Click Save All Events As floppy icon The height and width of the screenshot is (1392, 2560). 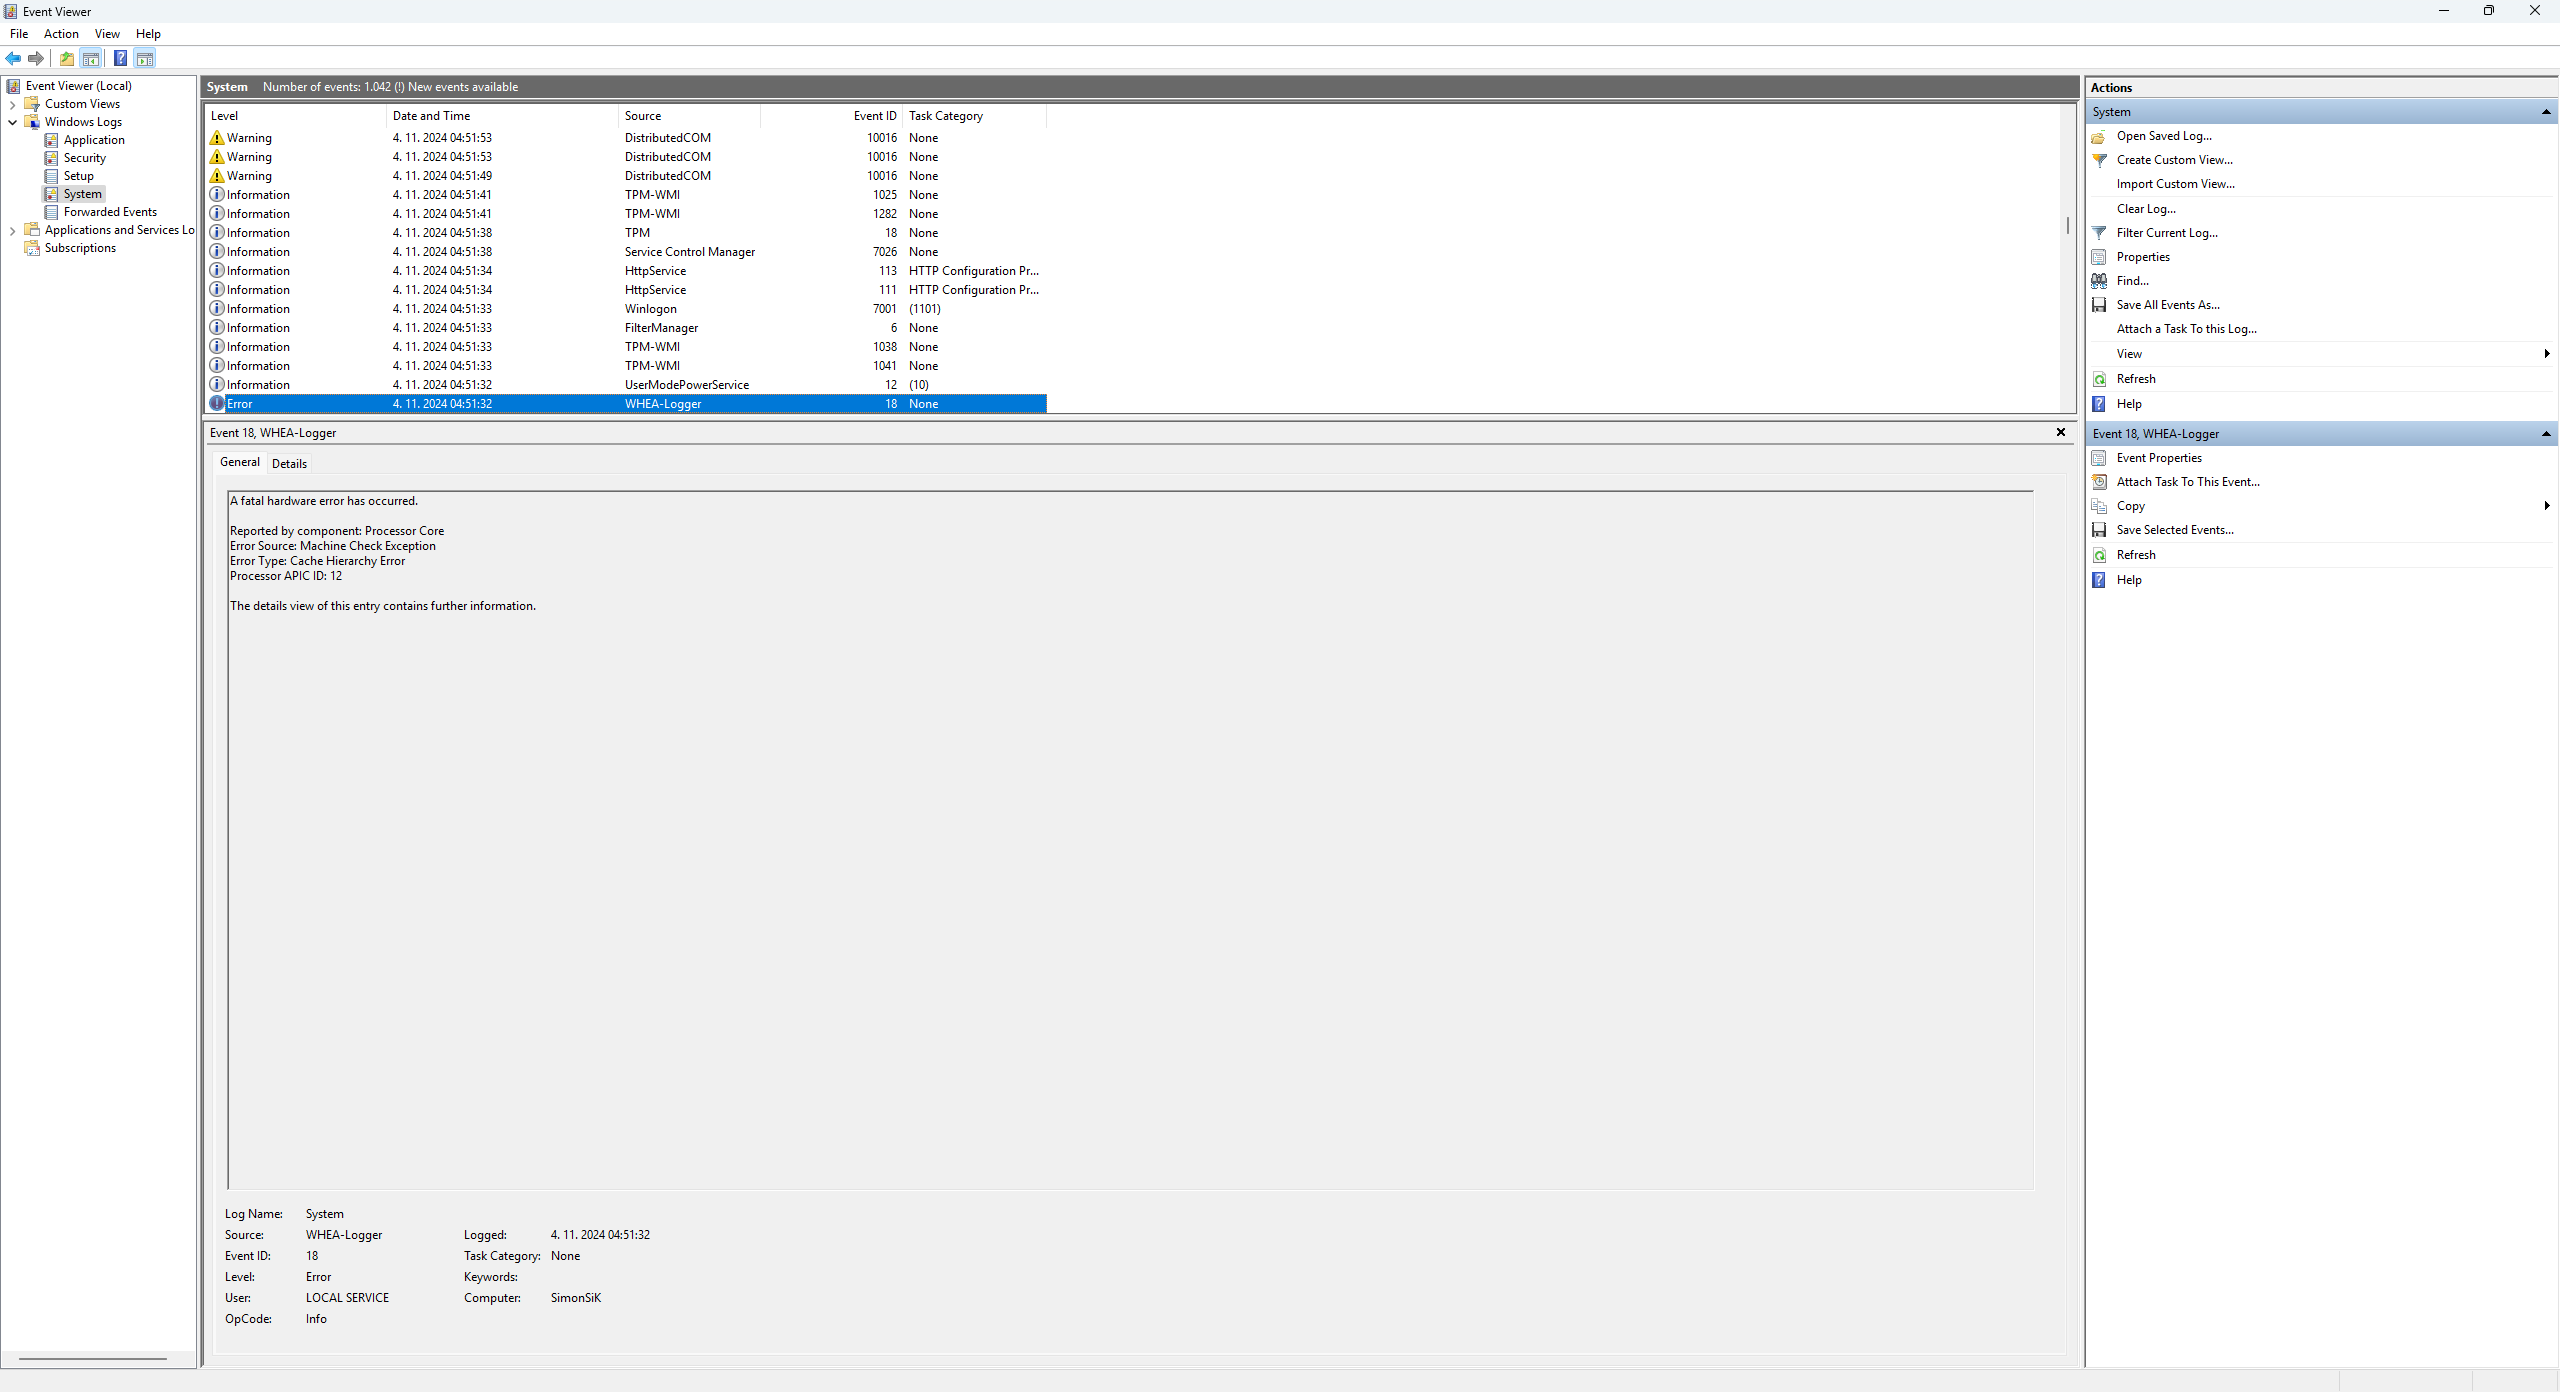(2099, 305)
